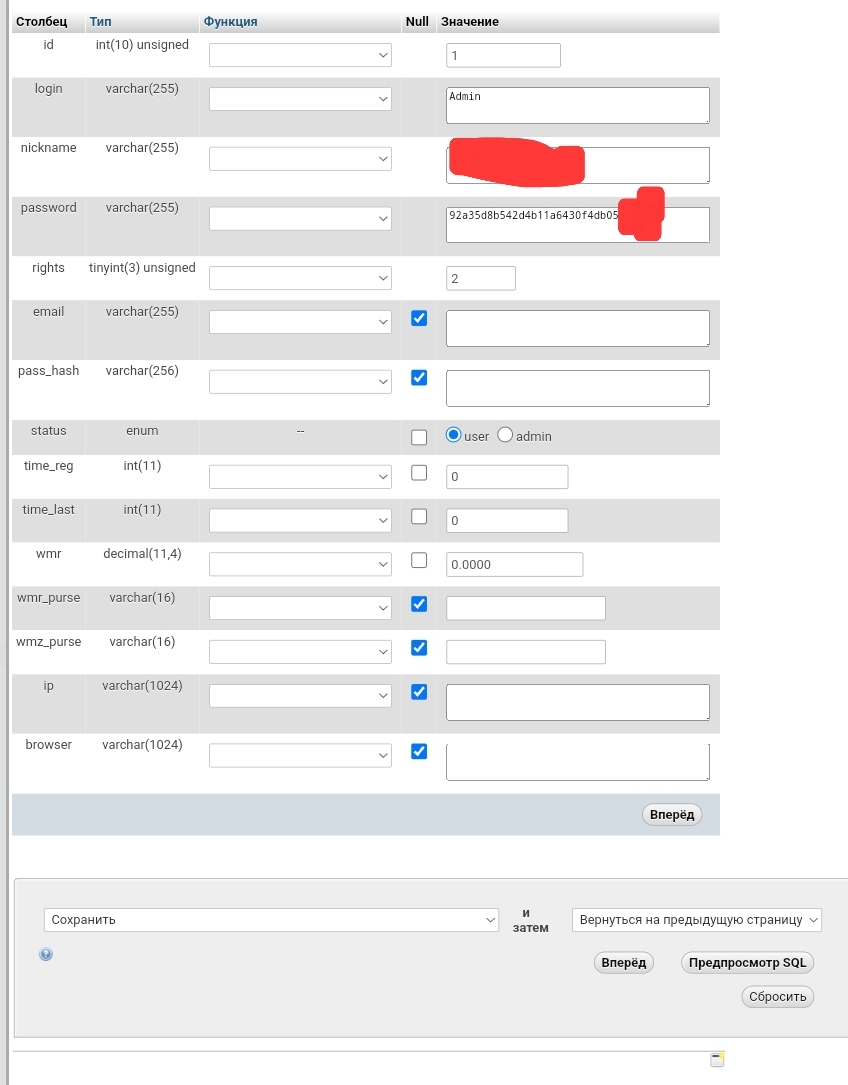The width and height of the screenshot is (848, 1085).
Task: Enable the Null checkbox for time_reg
Action: [419, 473]
